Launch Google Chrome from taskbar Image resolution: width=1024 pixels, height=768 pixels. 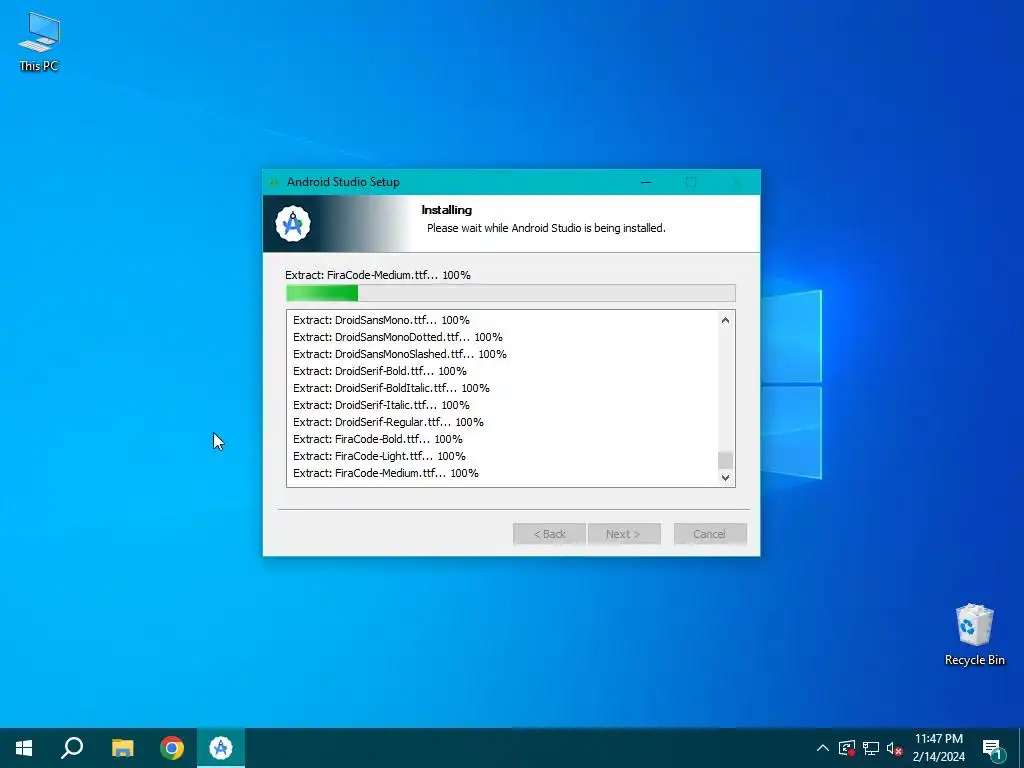point(172,748)
